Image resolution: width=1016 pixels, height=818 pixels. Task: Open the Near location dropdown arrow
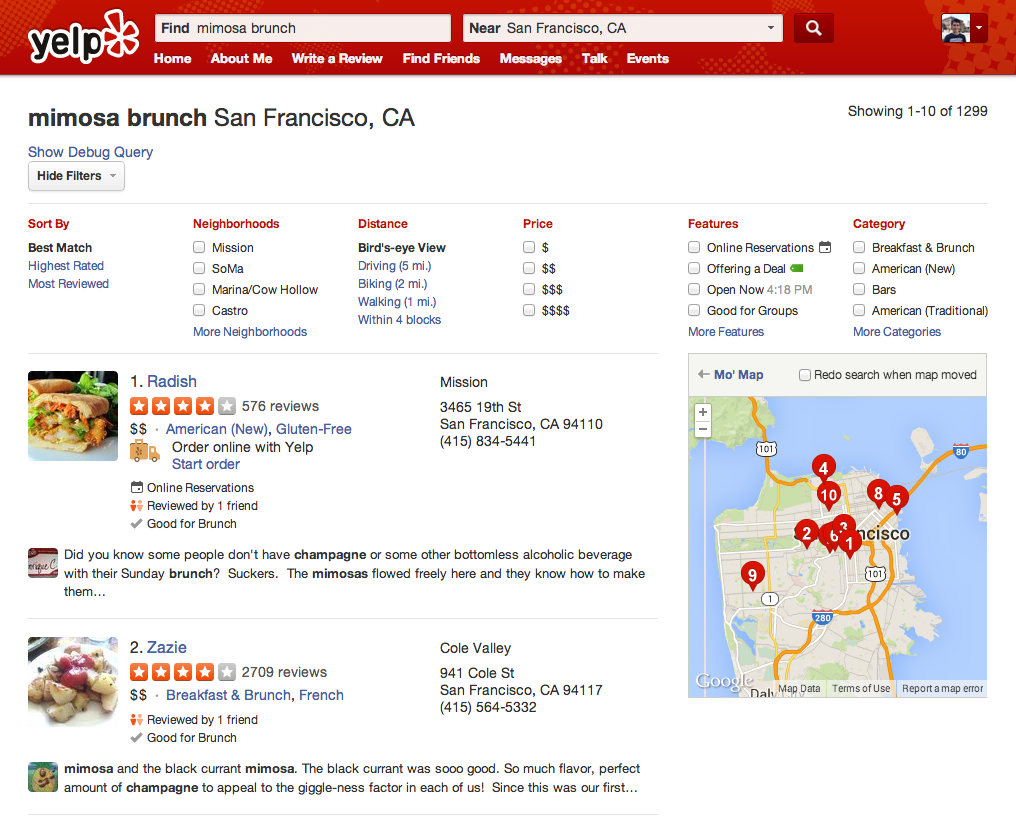click(x=770, y=28)
